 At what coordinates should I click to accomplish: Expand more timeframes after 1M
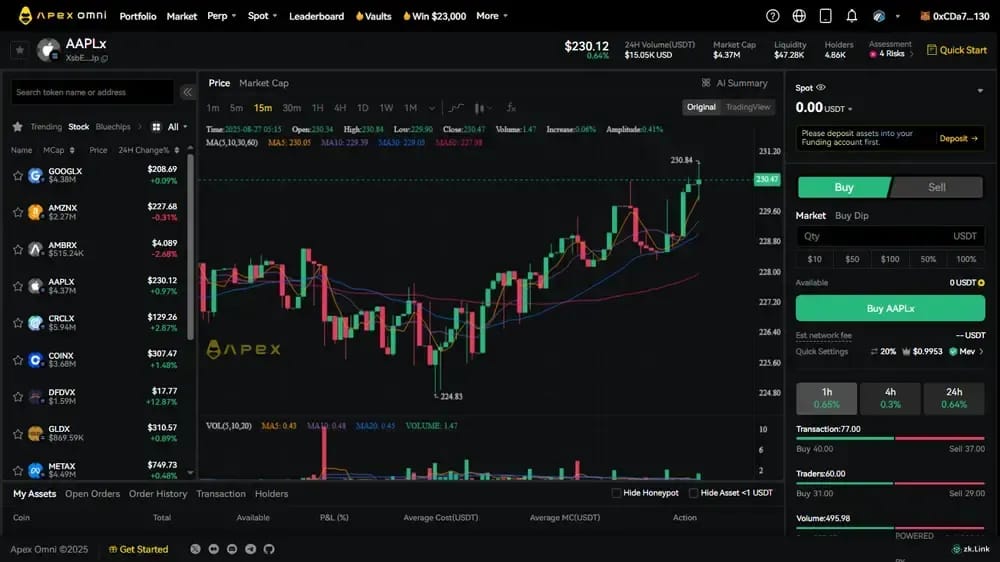point(432,108)
